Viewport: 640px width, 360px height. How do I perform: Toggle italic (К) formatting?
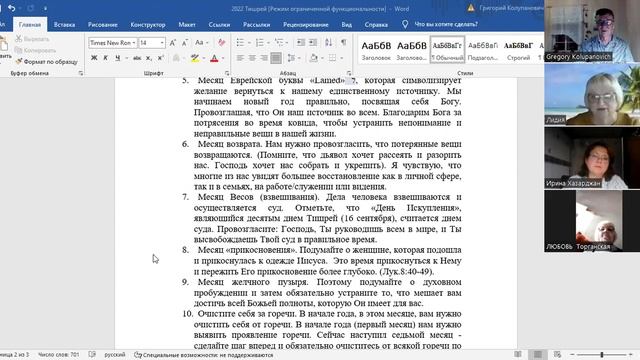coord(105,58)
